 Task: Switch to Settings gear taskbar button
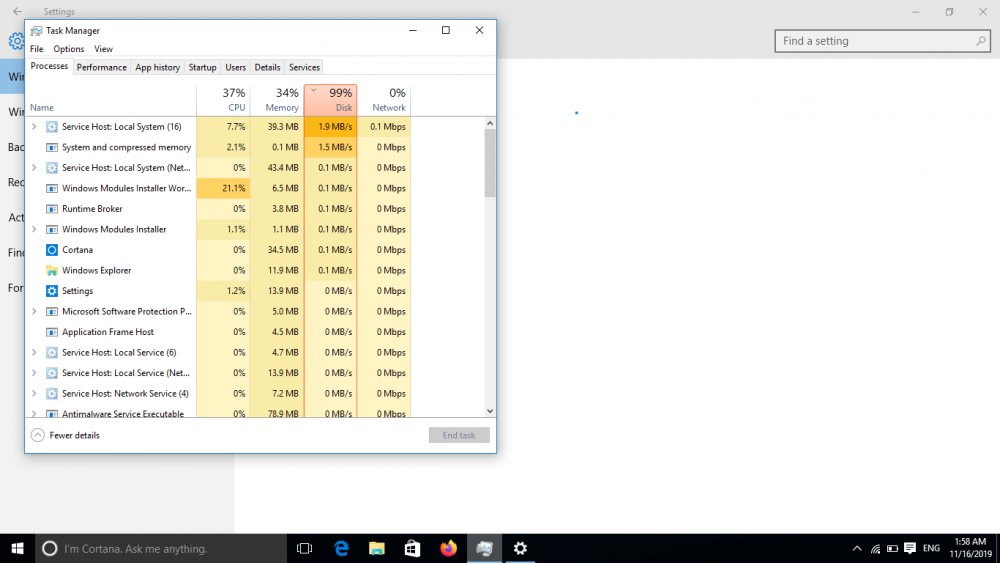[x=520, y=548]
